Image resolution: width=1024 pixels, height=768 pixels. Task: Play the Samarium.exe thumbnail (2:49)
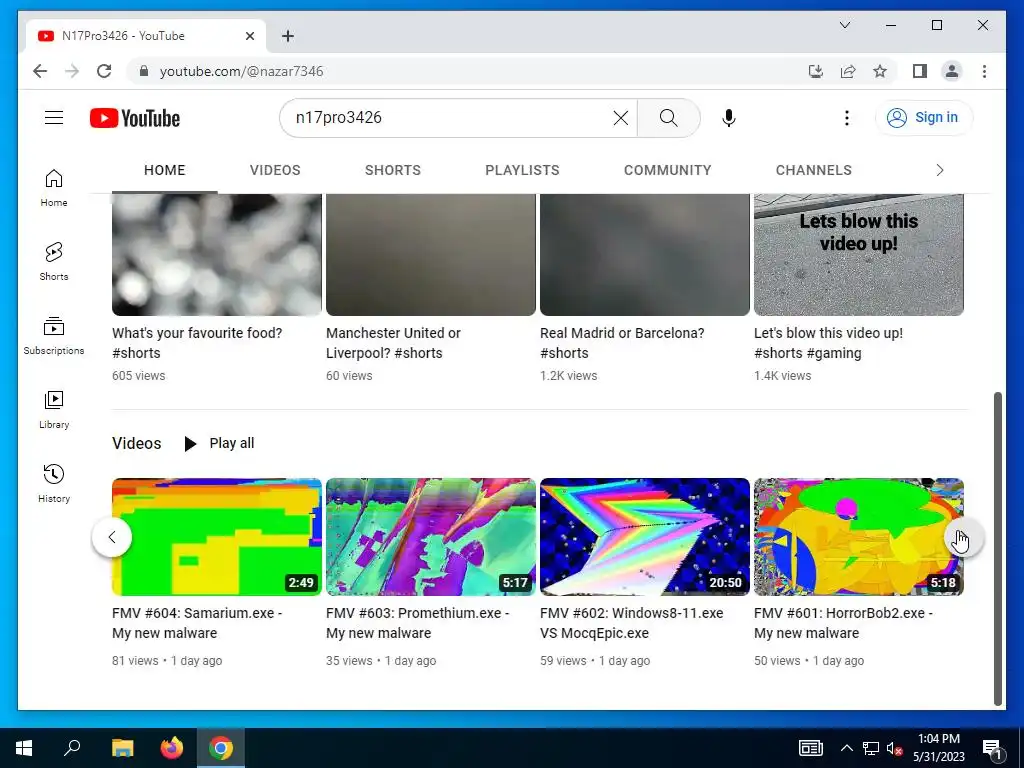[x=217, y=537]
